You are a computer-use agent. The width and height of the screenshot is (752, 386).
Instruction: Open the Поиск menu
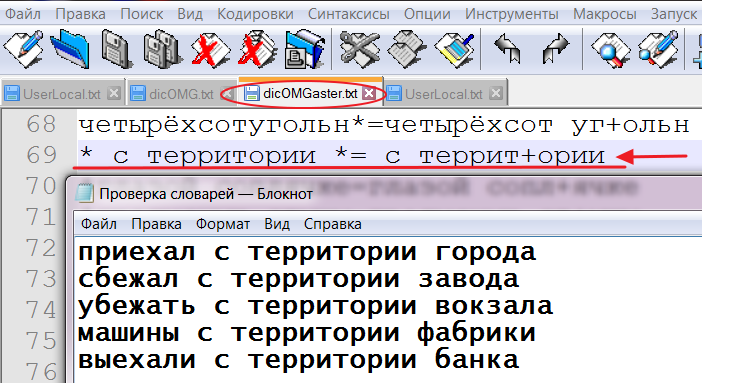[142, 14]
